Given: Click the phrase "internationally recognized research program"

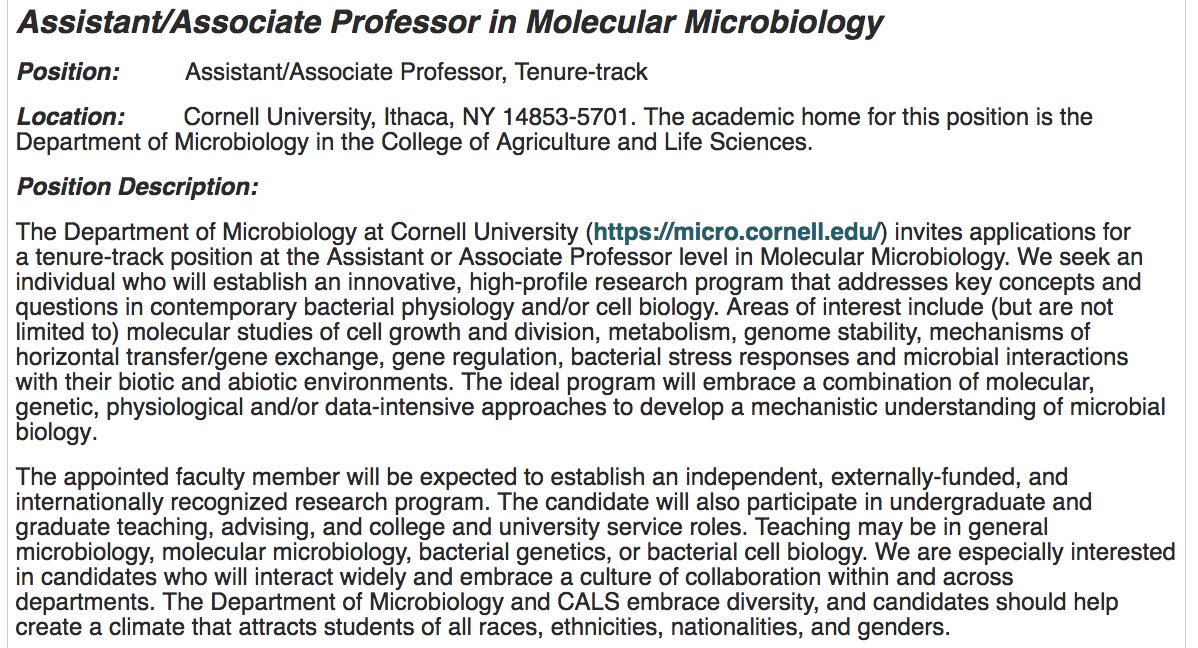Looking at the screenshot, I should tap(250, 502).
